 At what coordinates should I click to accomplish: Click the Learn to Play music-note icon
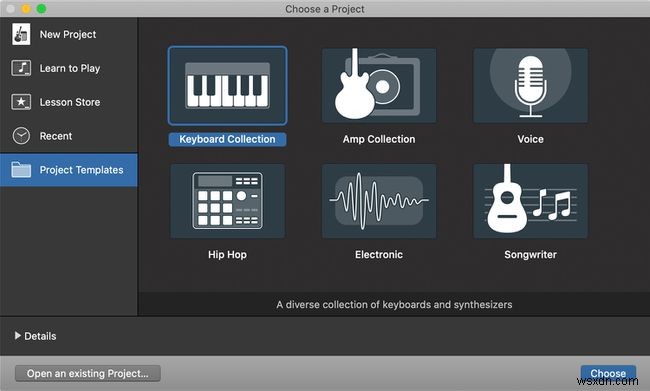(21, 68)
